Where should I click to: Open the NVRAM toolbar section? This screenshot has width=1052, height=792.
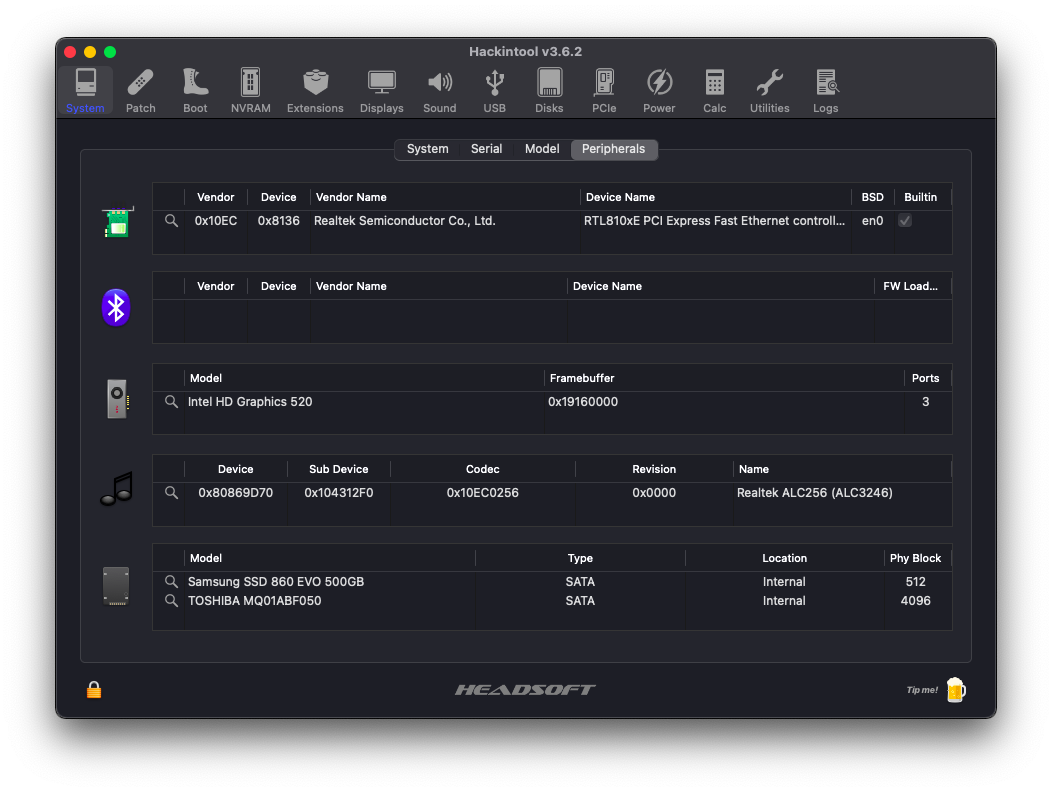point(250,91)
